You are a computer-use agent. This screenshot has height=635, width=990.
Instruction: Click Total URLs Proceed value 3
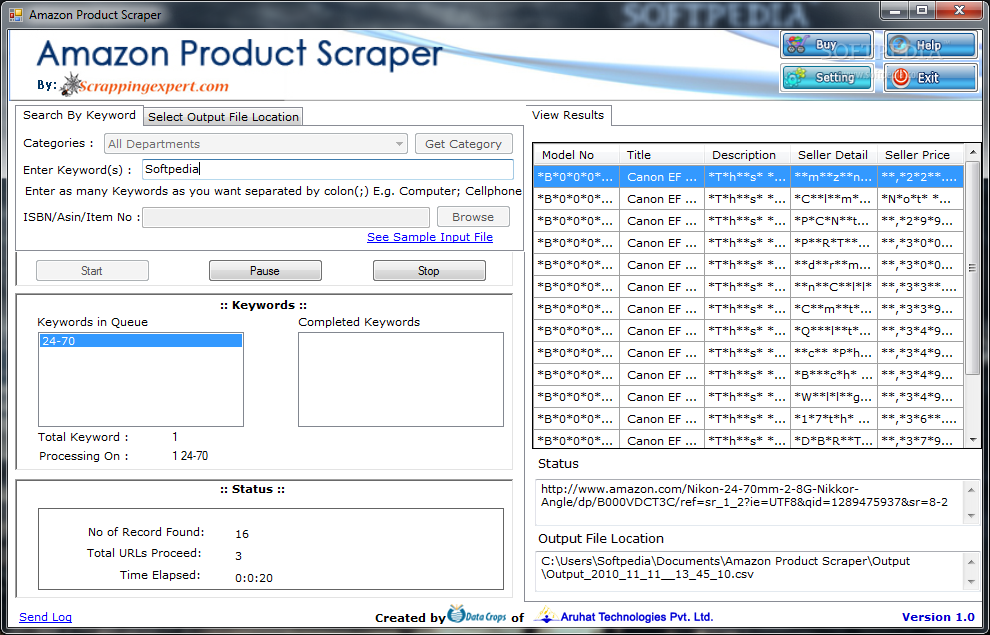pos(239,556)
